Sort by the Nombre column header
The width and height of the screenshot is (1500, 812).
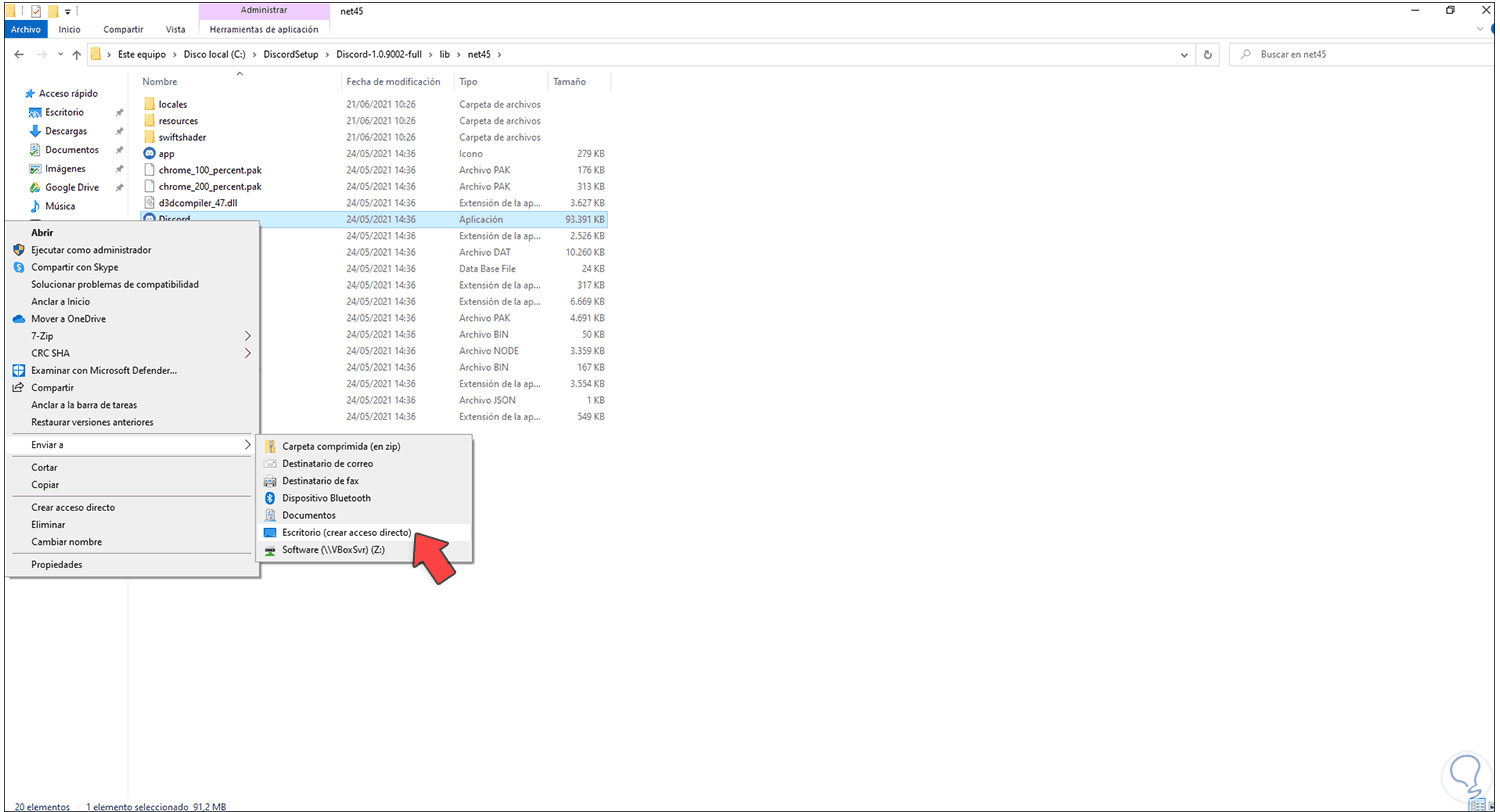[x=160, y=82]
